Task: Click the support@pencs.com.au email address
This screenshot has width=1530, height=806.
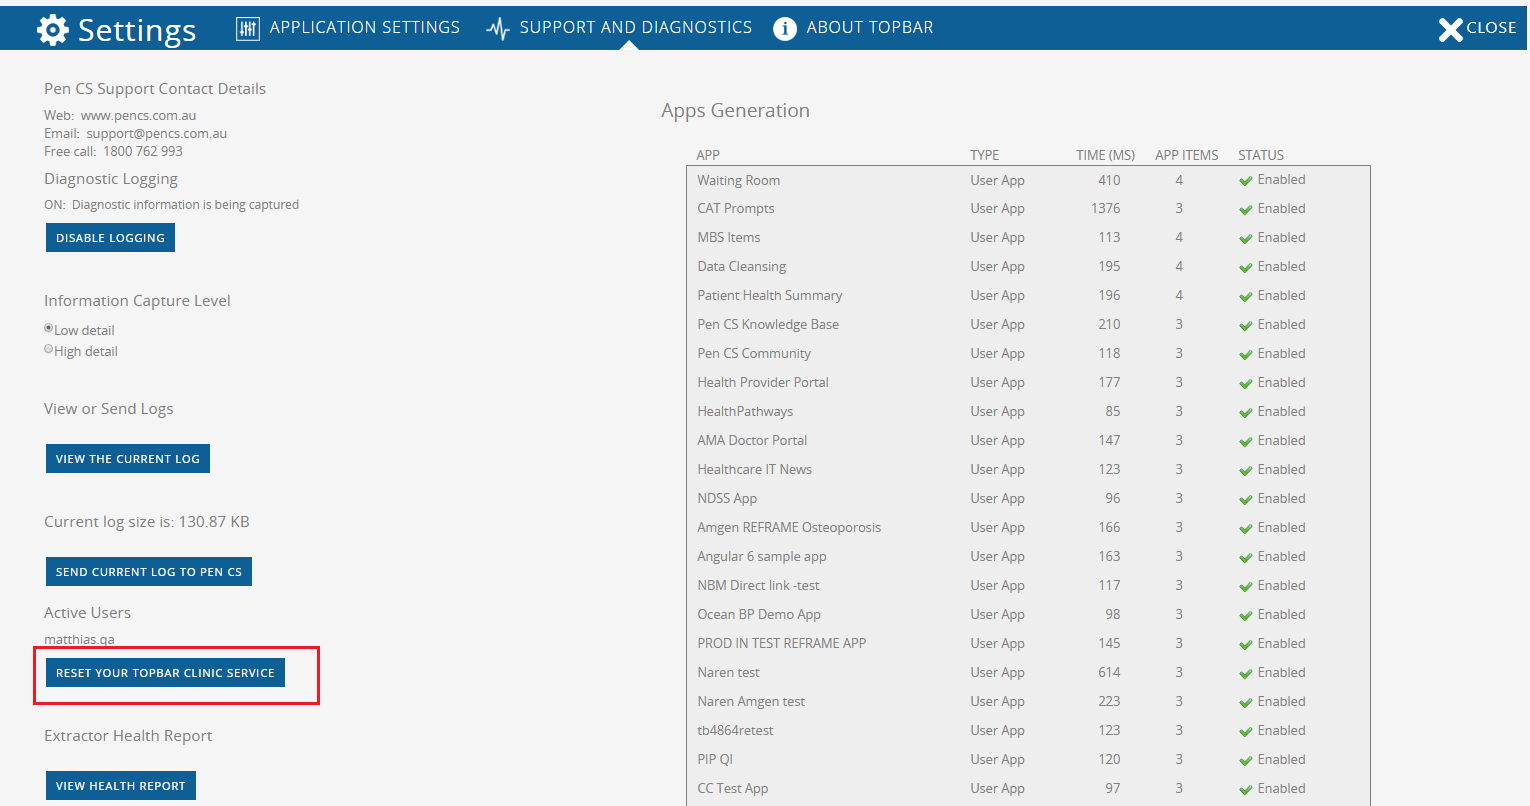Action: coord(156,133)
